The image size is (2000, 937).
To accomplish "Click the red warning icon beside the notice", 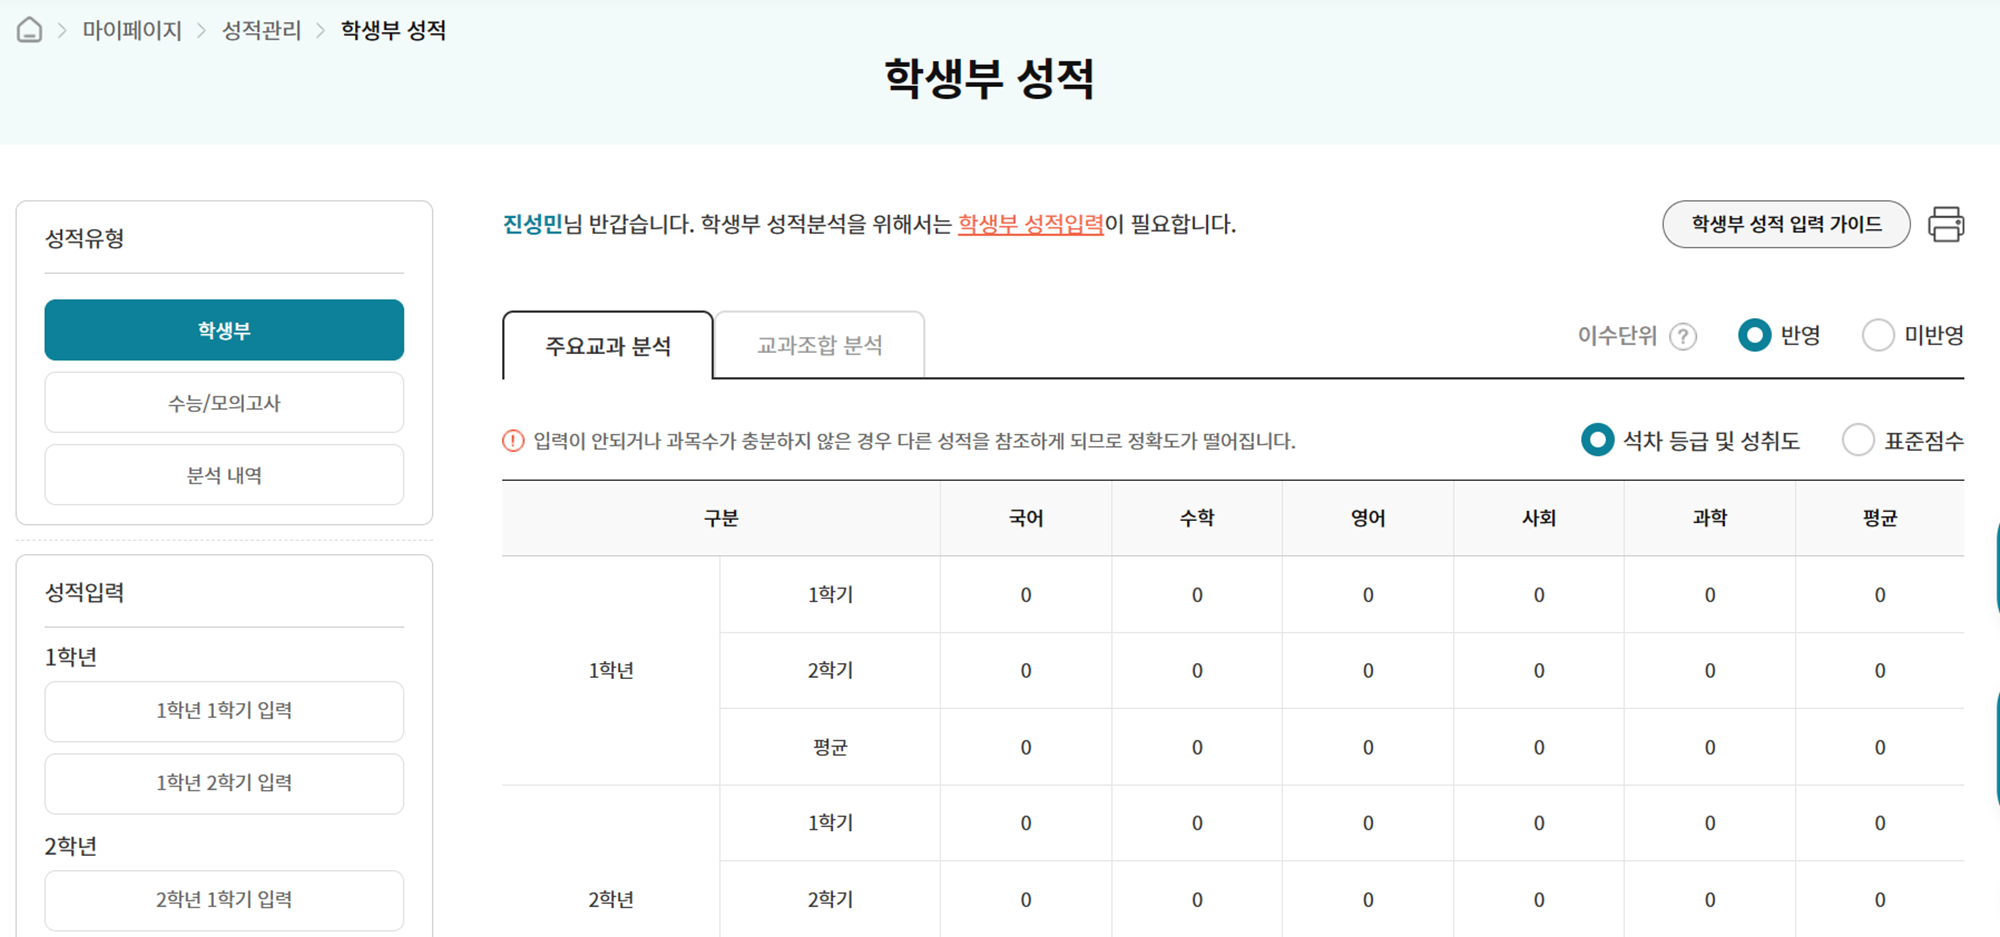I will 513,440.
